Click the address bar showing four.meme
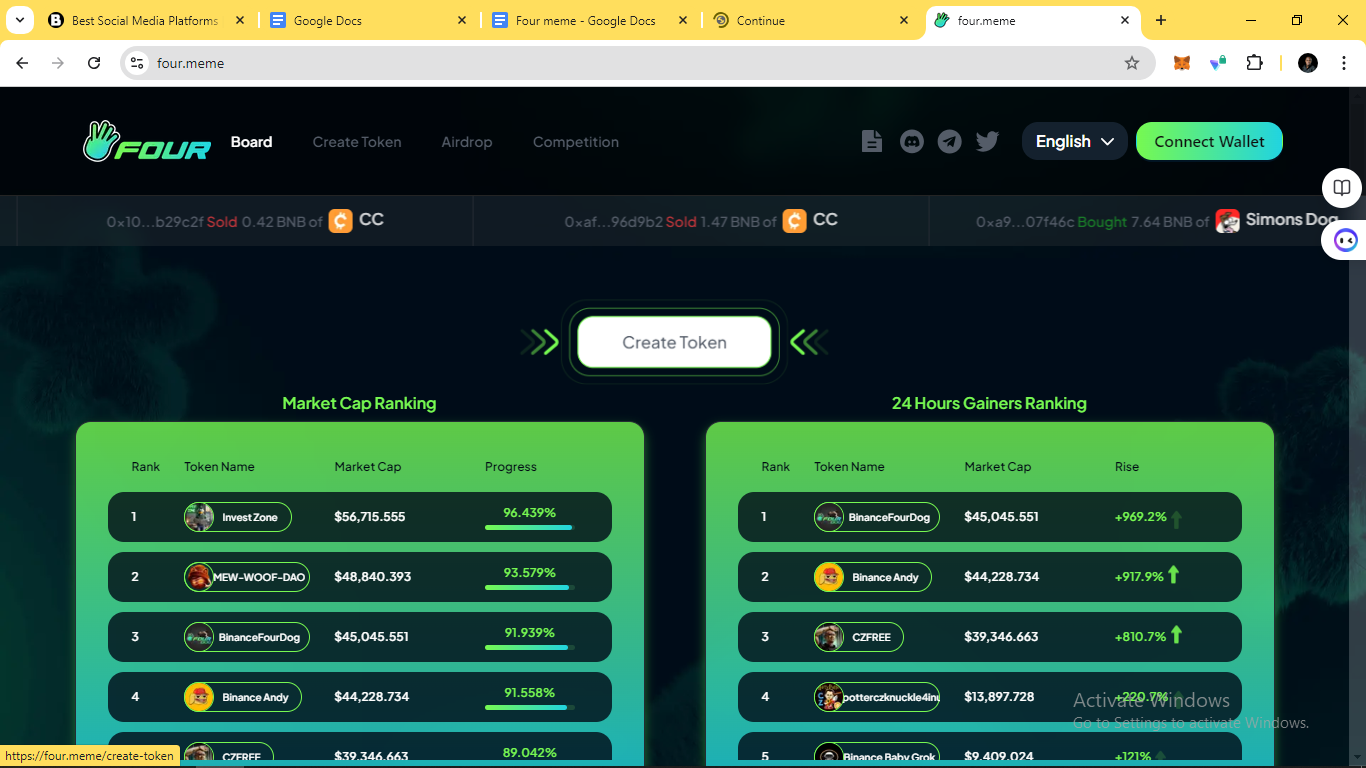 pos(638,63)
